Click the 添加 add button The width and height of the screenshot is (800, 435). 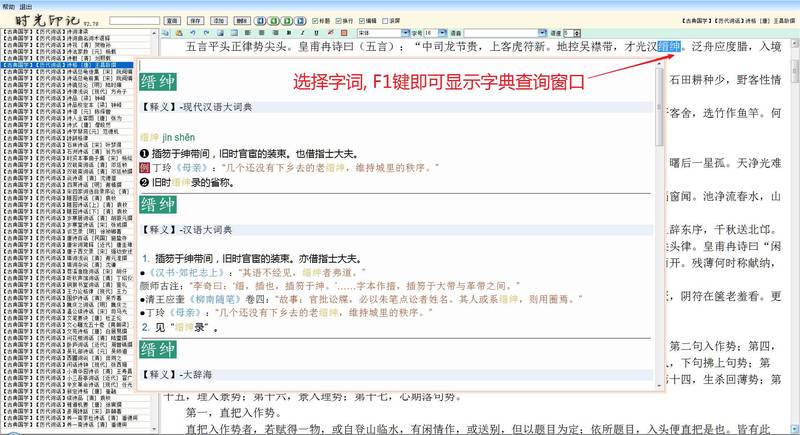[x=219, y=21]
